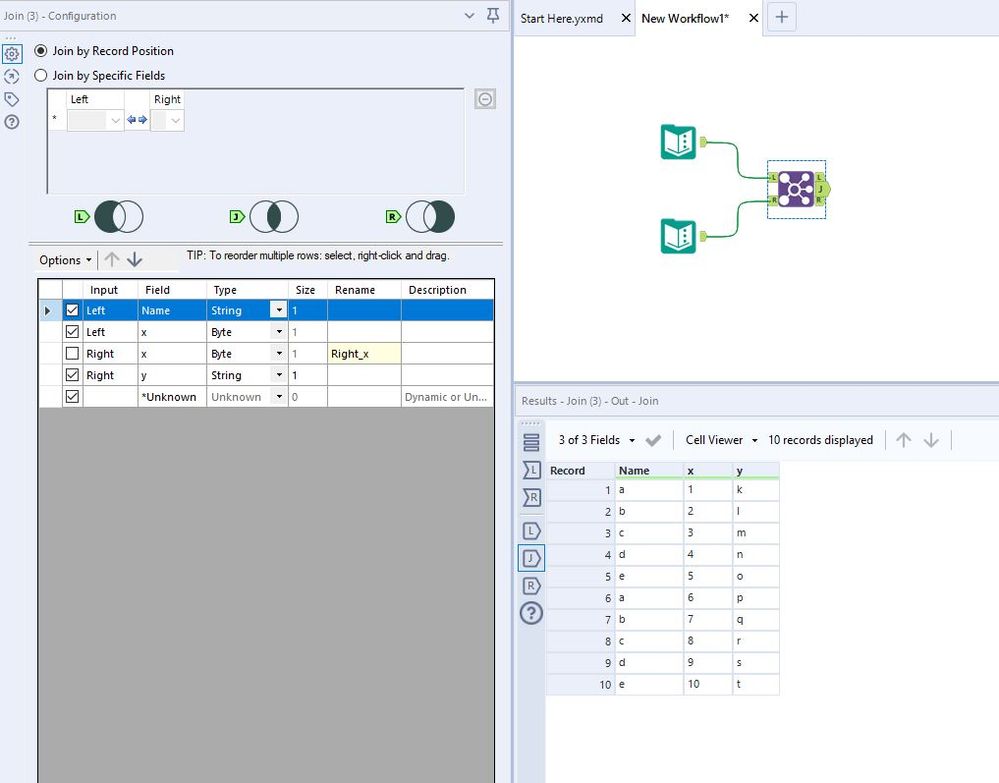Uncheck the Left Name field checkbox
999x783 pixels.
[x=72, y=310]
